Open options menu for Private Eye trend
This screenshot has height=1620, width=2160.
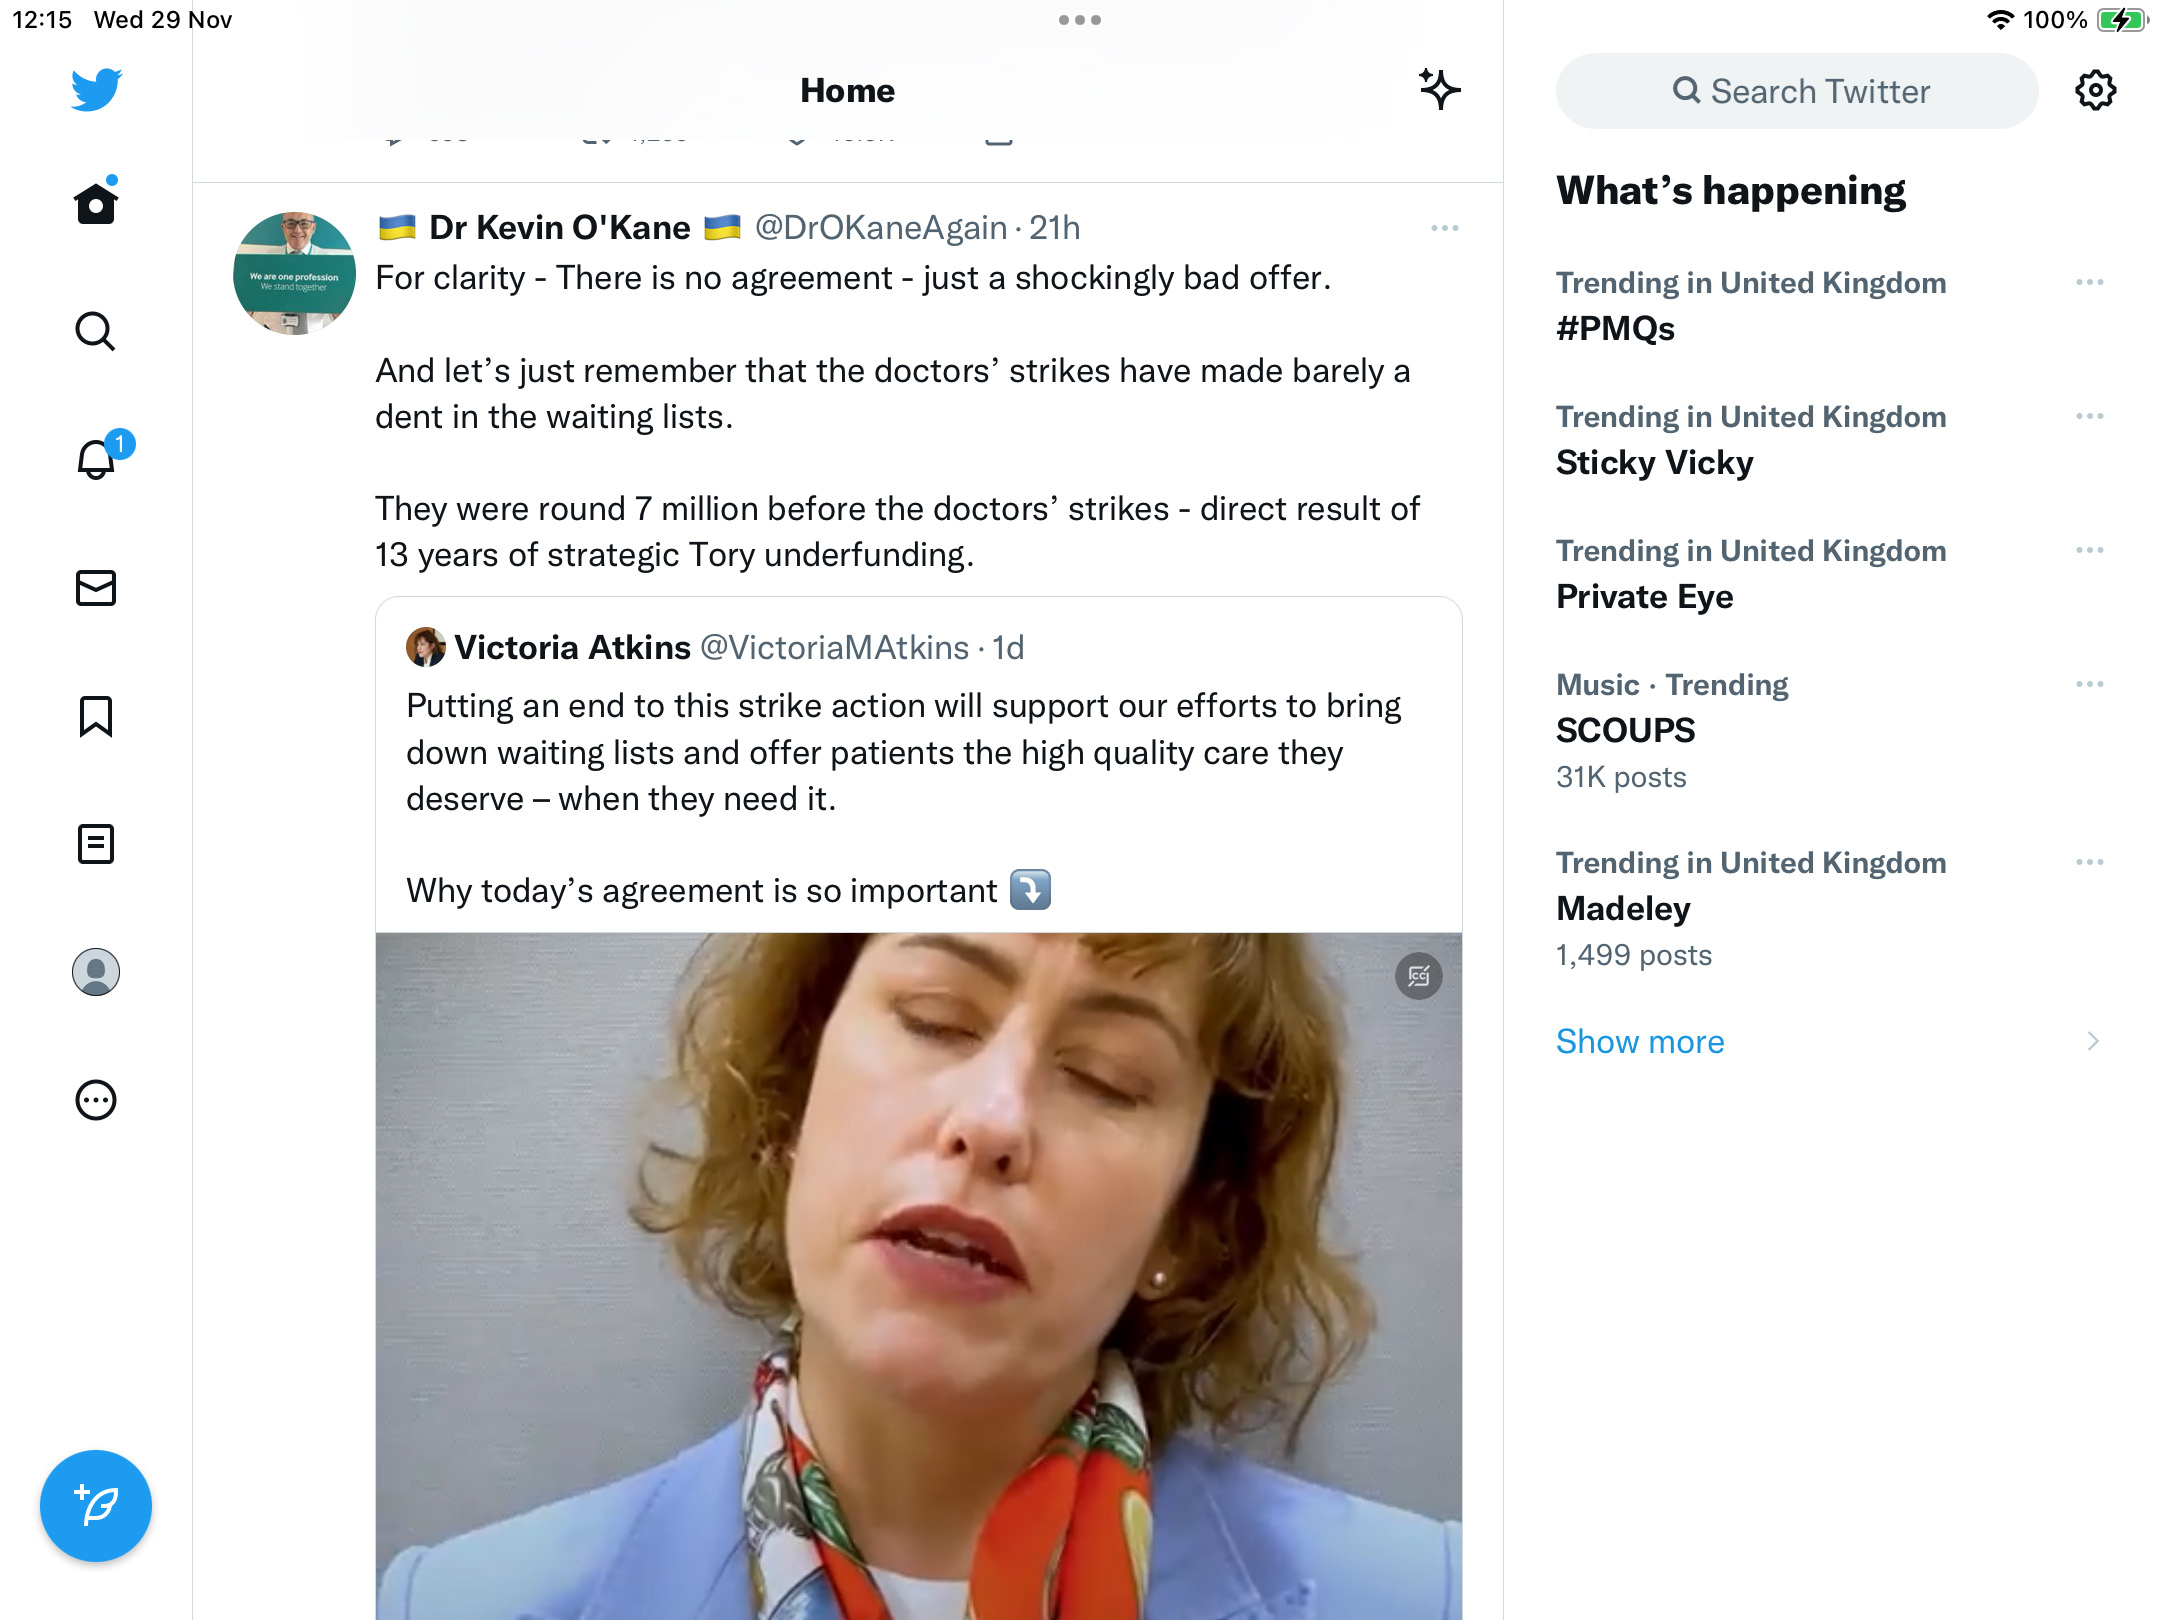click(x=2089, y=551)
